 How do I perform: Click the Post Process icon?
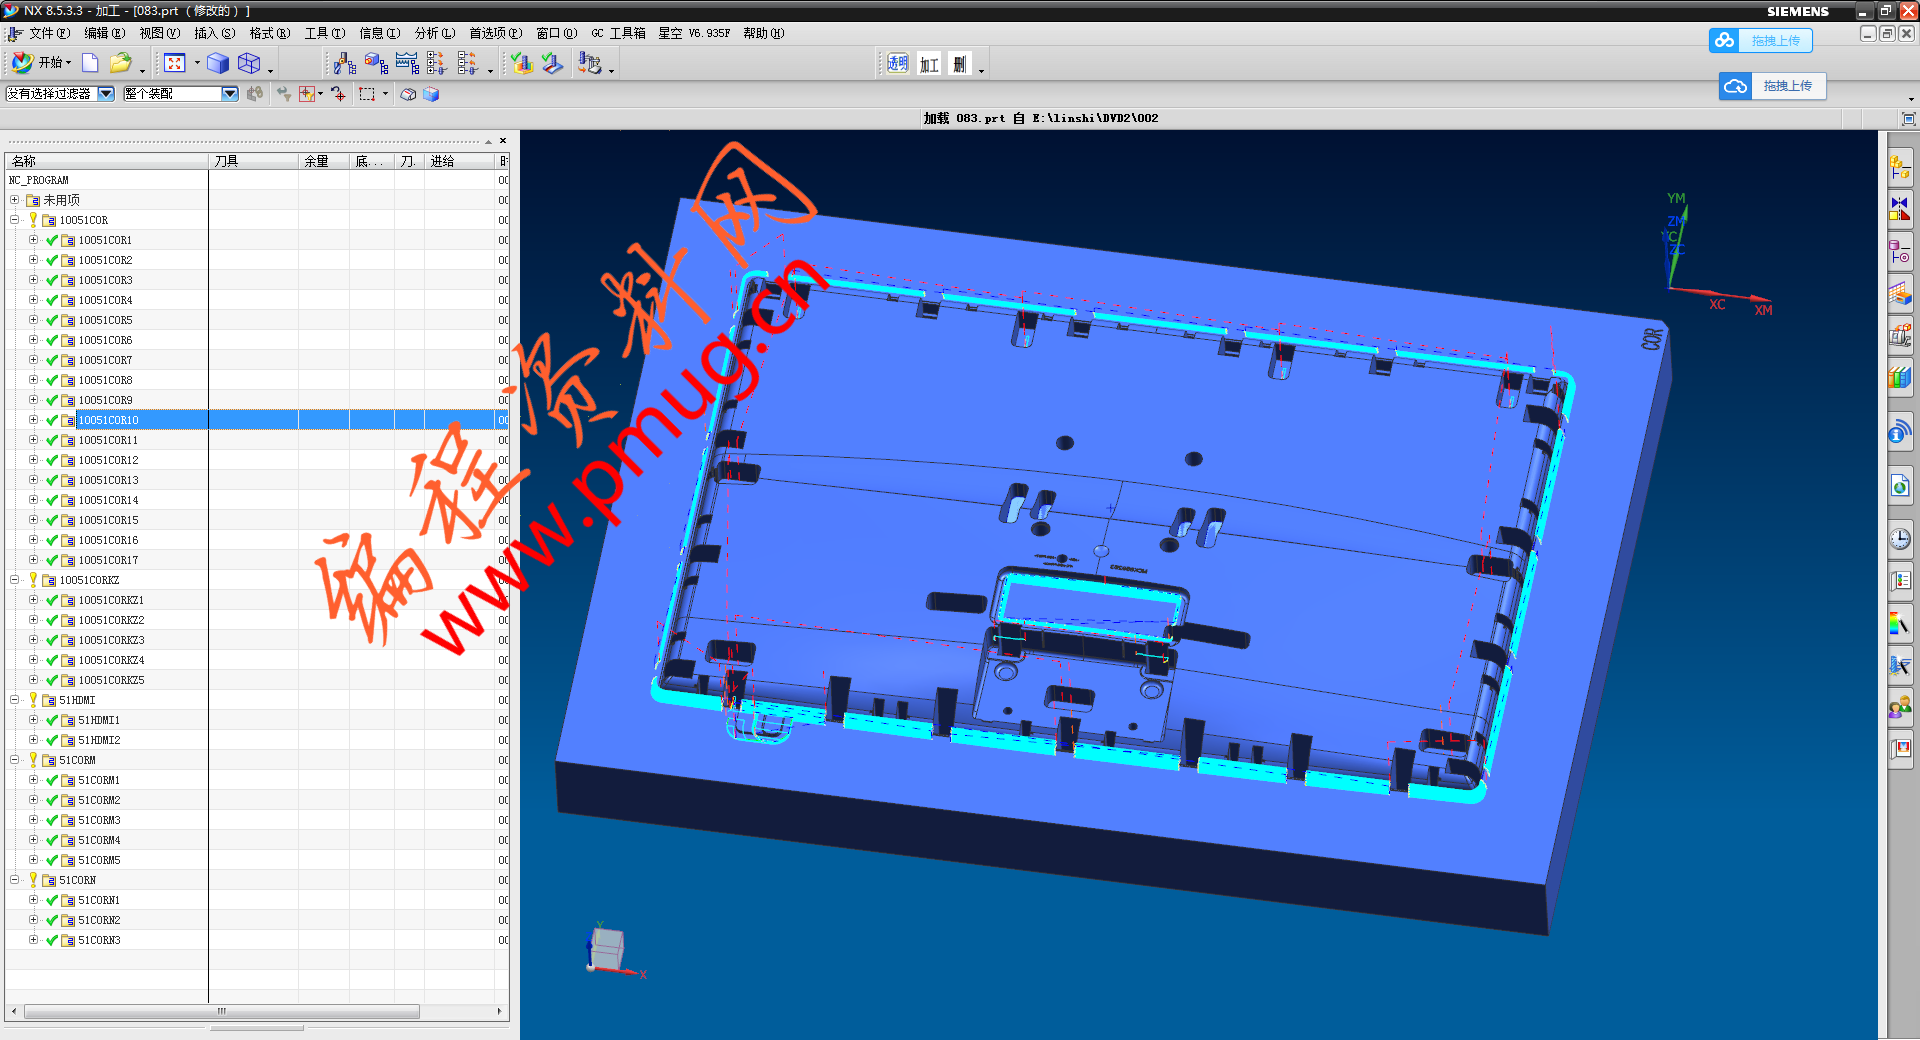(x=590, y=63)
